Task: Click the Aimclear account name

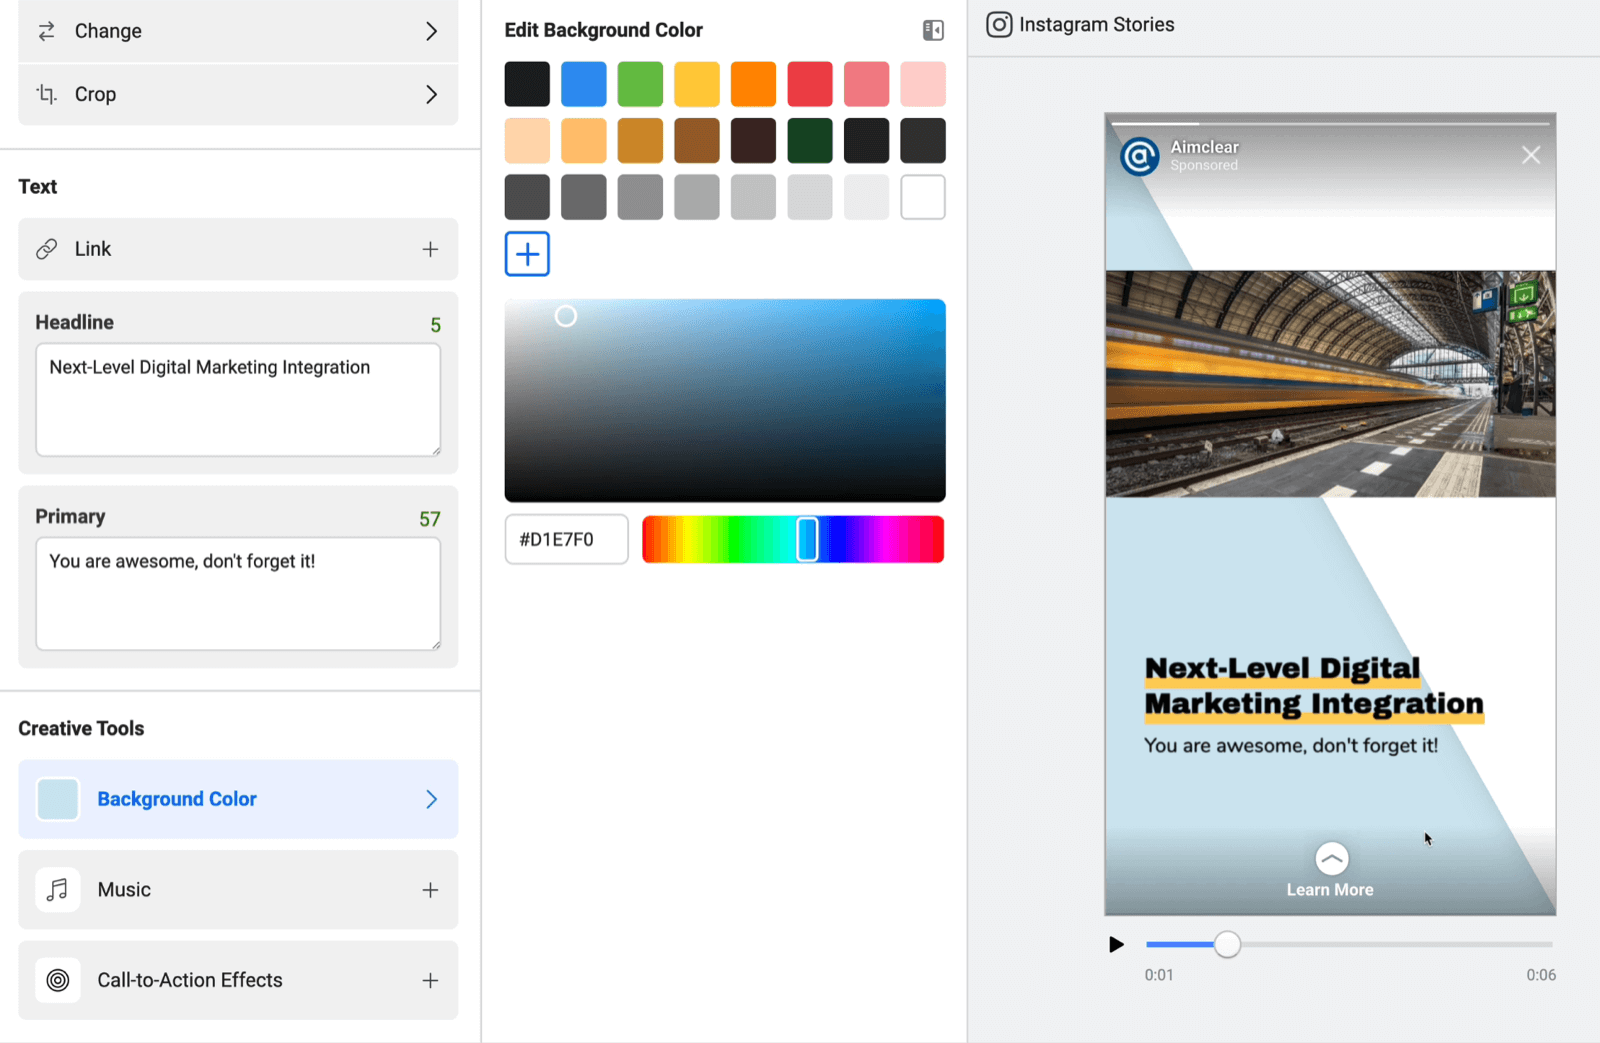Action: [x=1204, y=147]
